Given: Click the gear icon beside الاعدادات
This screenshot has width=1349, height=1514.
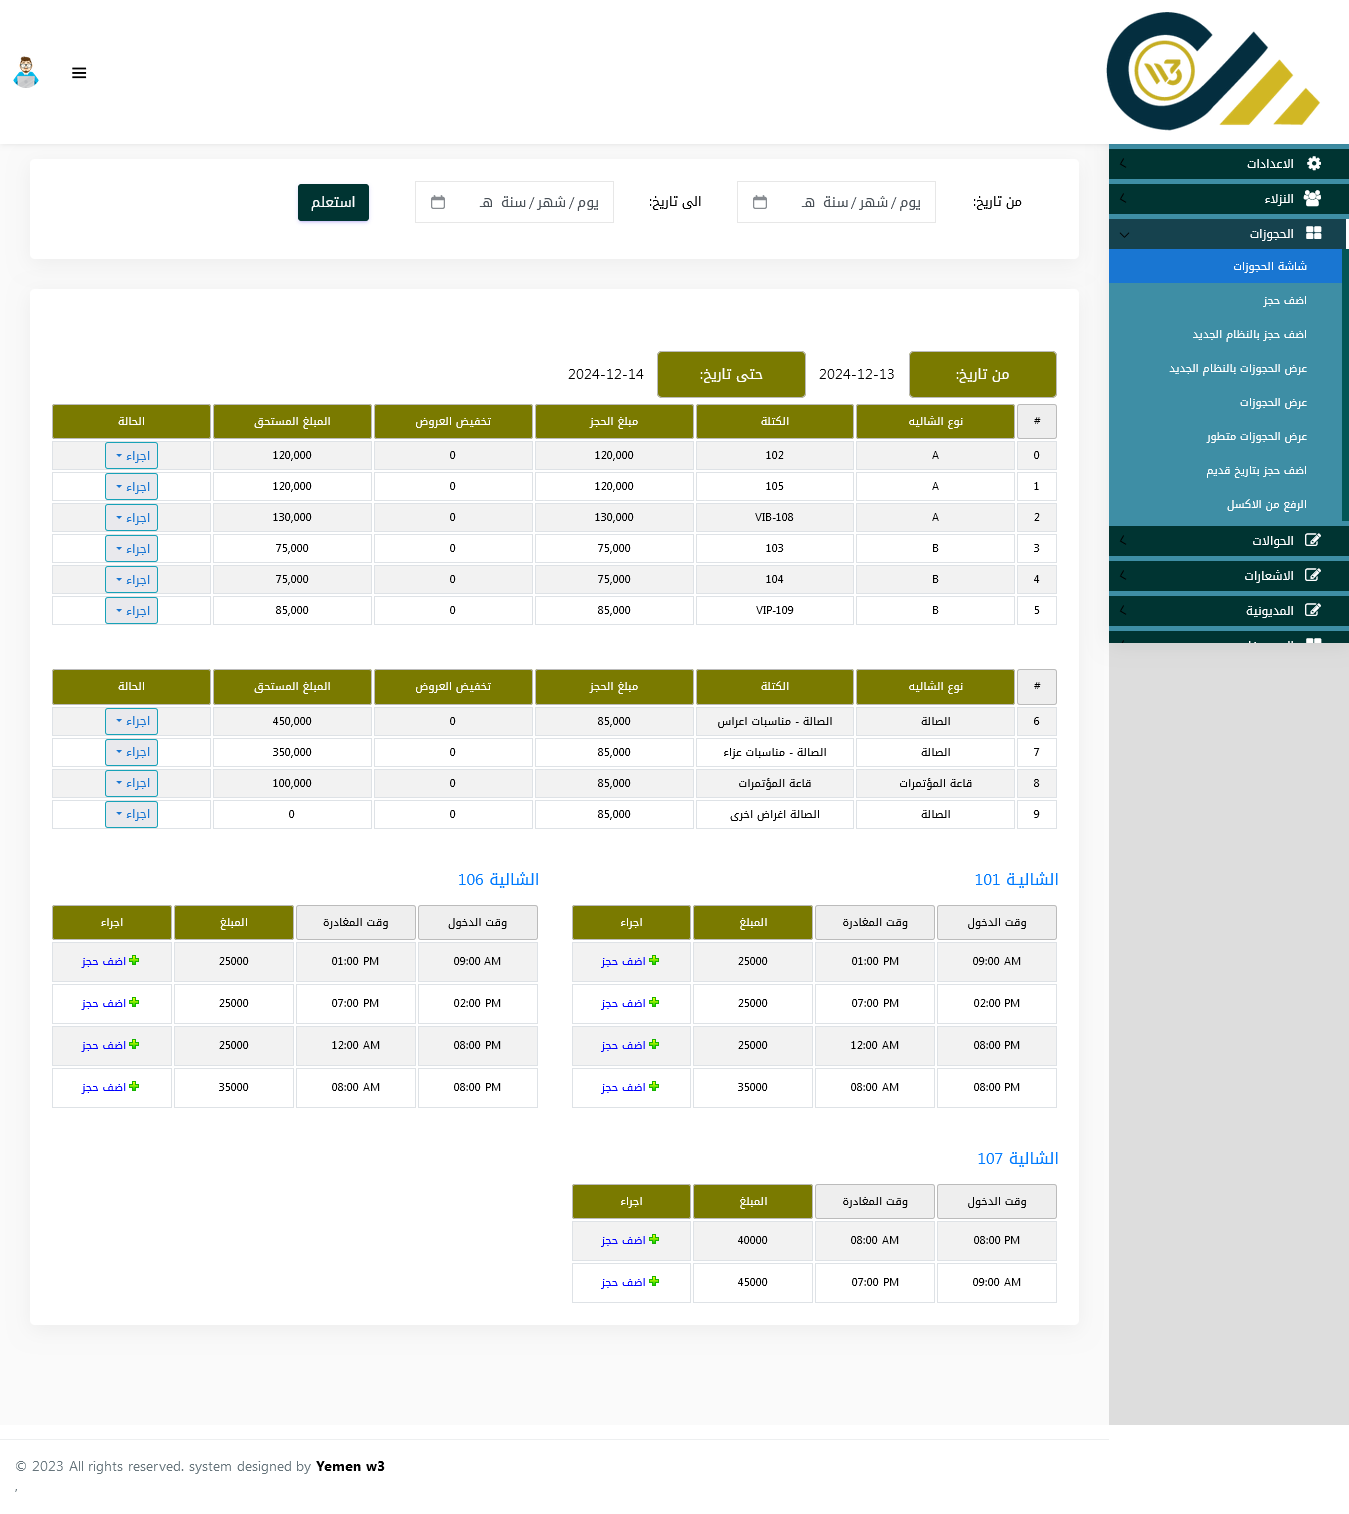Looking at the screenshot, I should [1314, 164].
